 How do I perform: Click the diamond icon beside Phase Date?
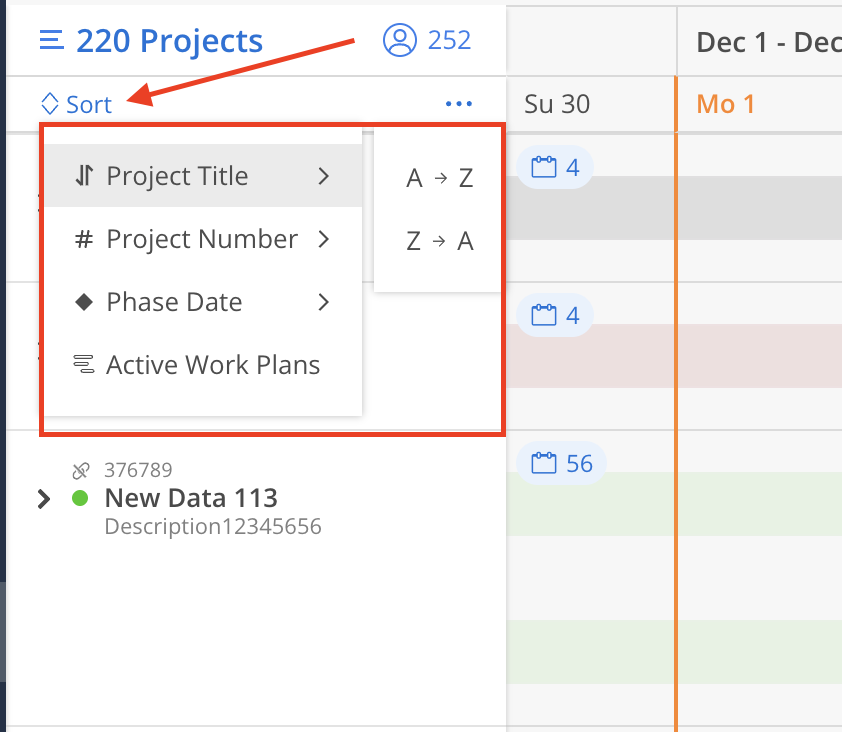tap(85, 302)
